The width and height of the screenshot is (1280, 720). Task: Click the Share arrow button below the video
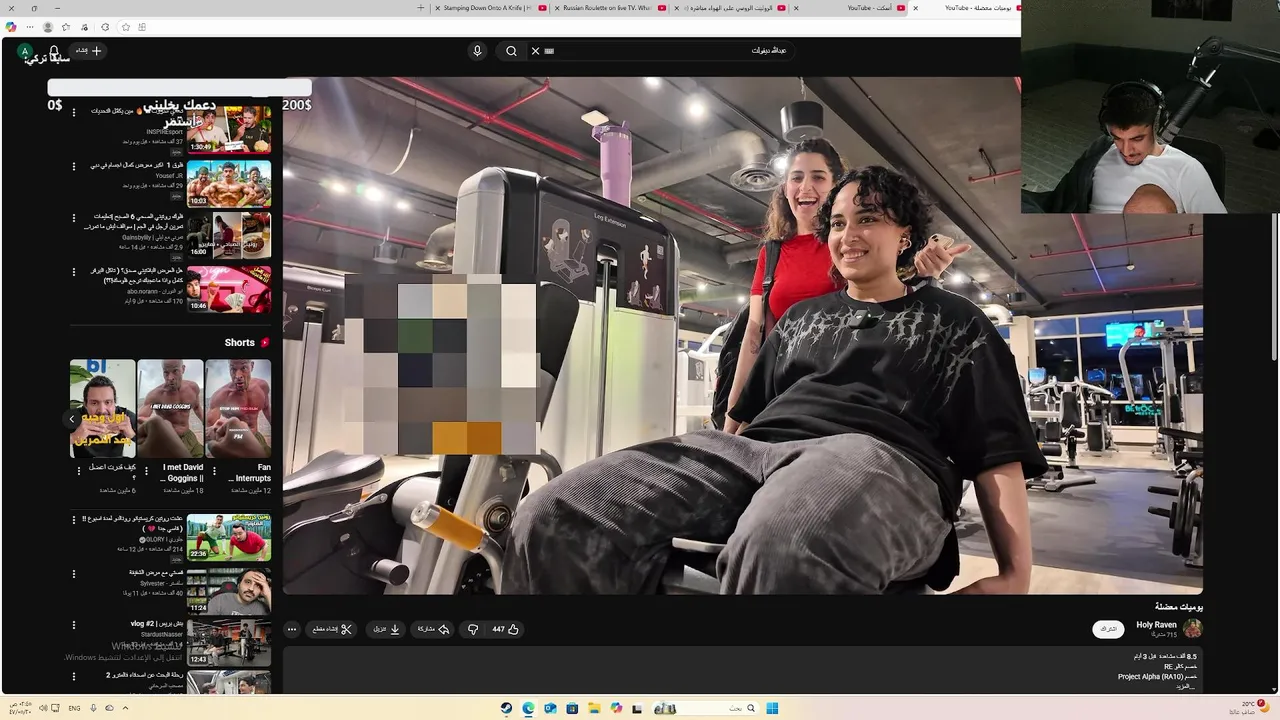(434, 629)
